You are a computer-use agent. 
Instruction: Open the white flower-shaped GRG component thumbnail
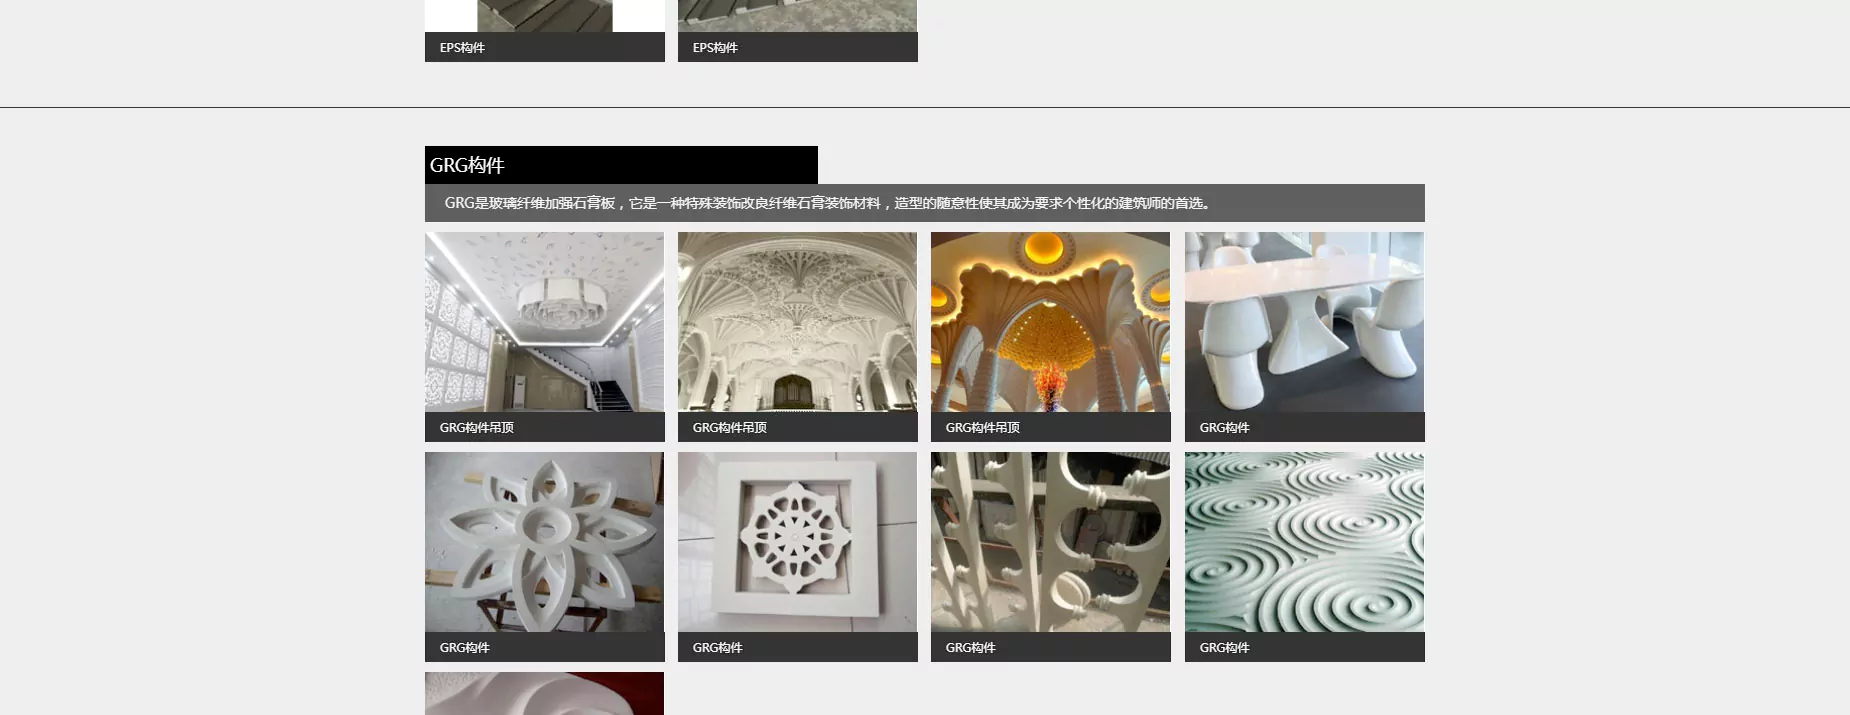pos(544,542)
